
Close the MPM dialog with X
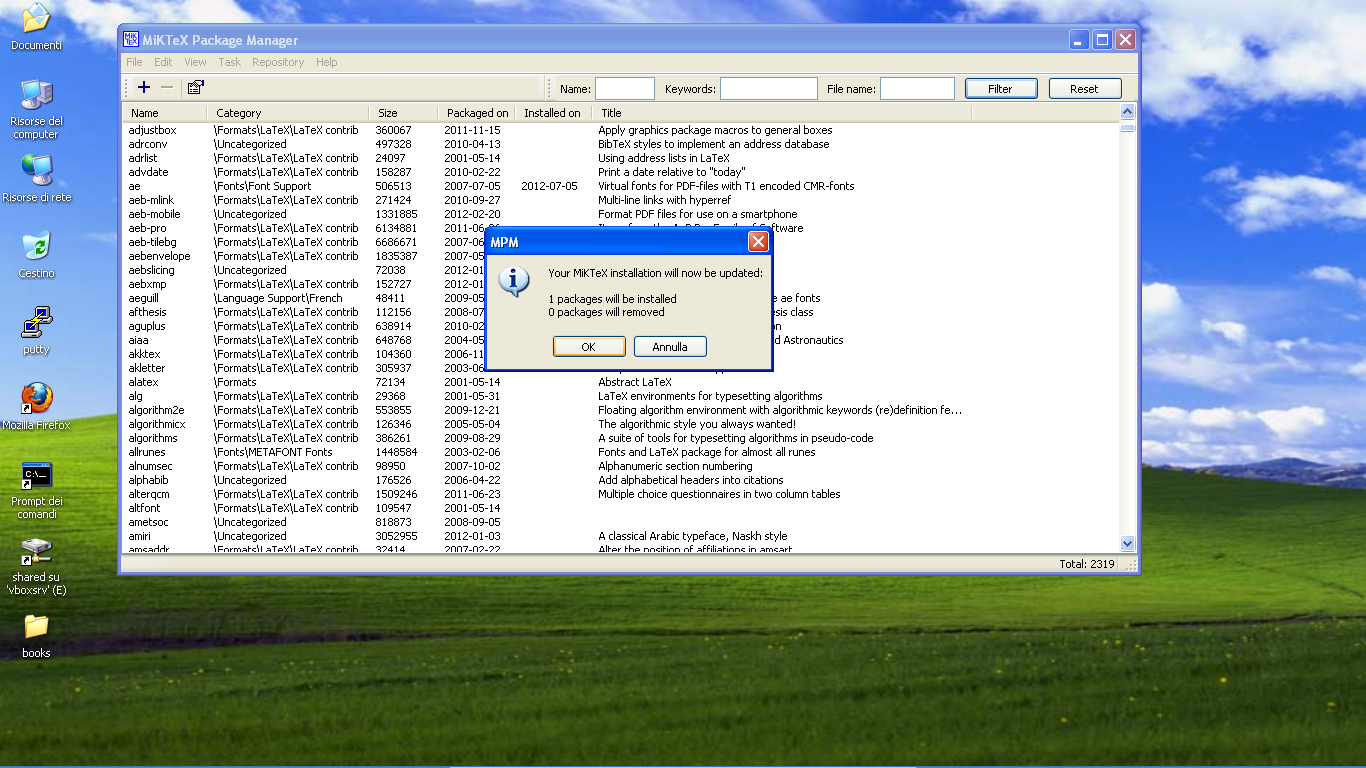point(759,242)
